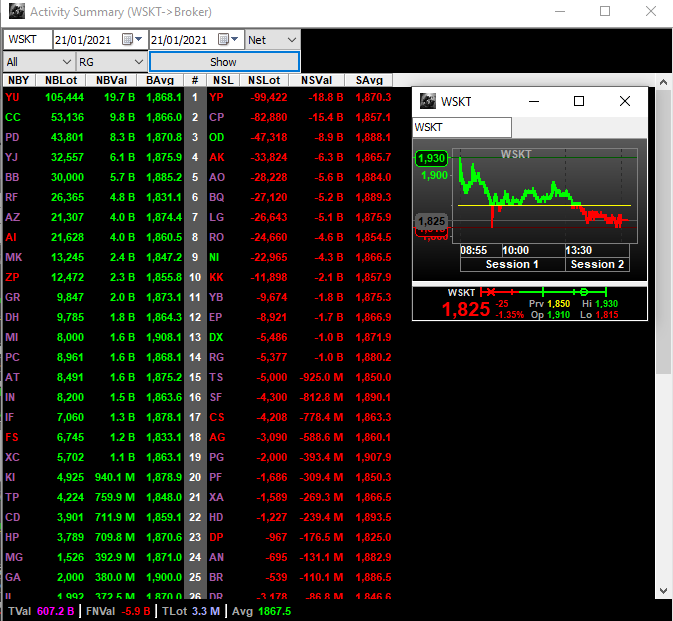This screenshot has height=621, width=673.
Task: Click the Show button
Action: pyautogui.click(x=224, y=62)
